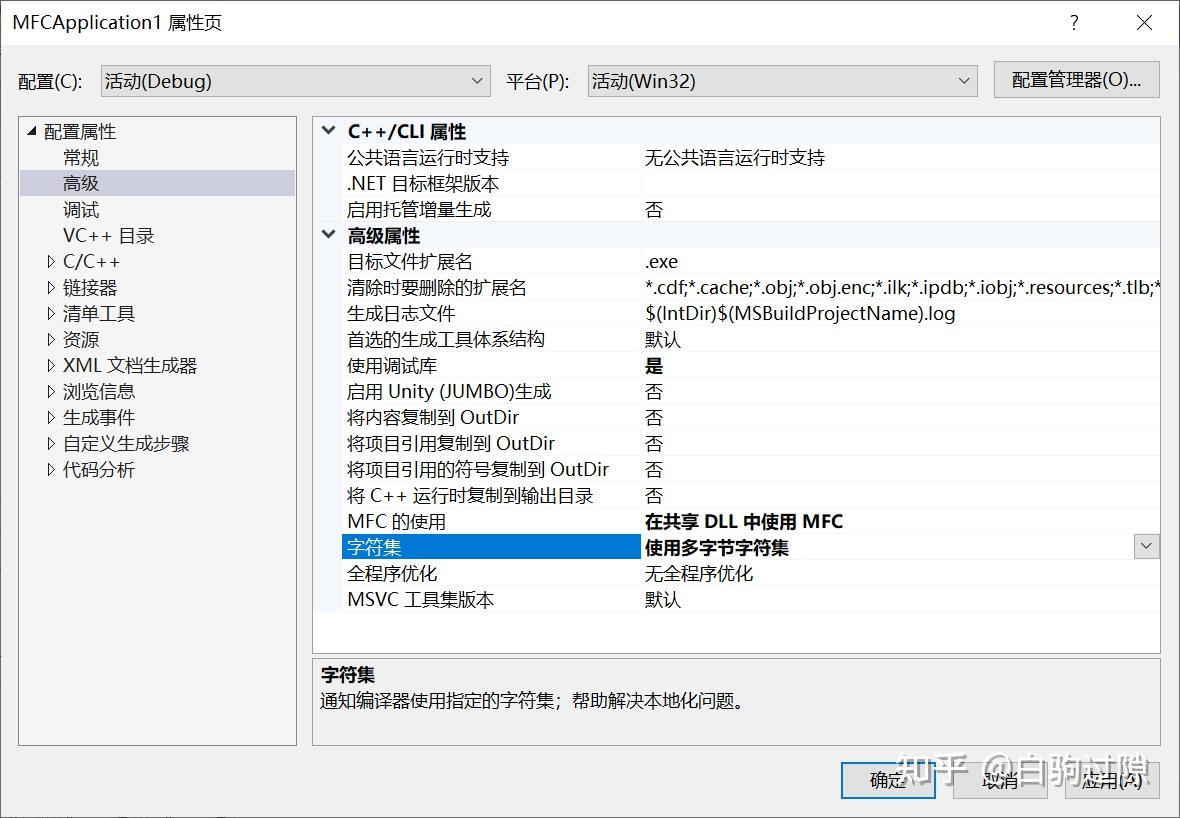
Task: Collapse the 配置属性 tree node
Action: (32, 131)
